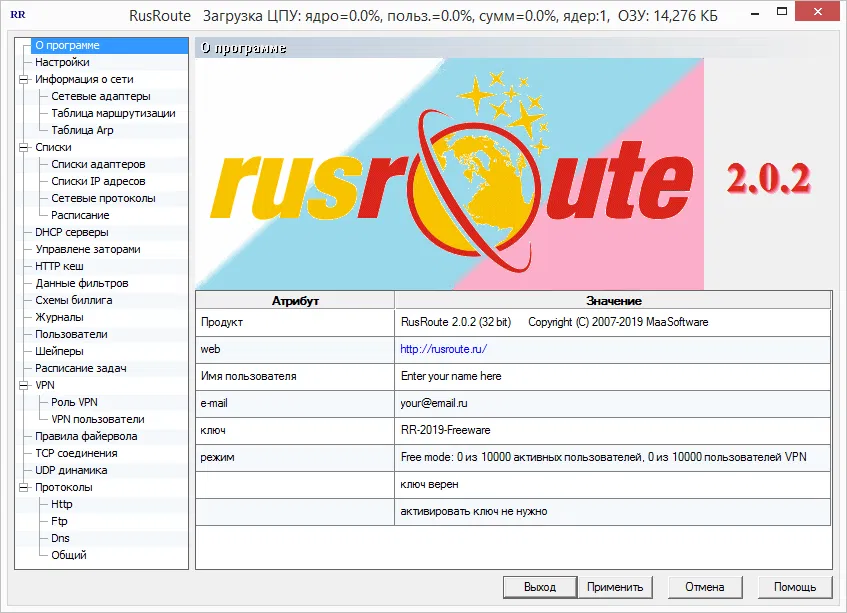Collapse the Информация о сети tree node
This screenshot has height=613, width=847.
pyautogui.click(x=23, y=79)
